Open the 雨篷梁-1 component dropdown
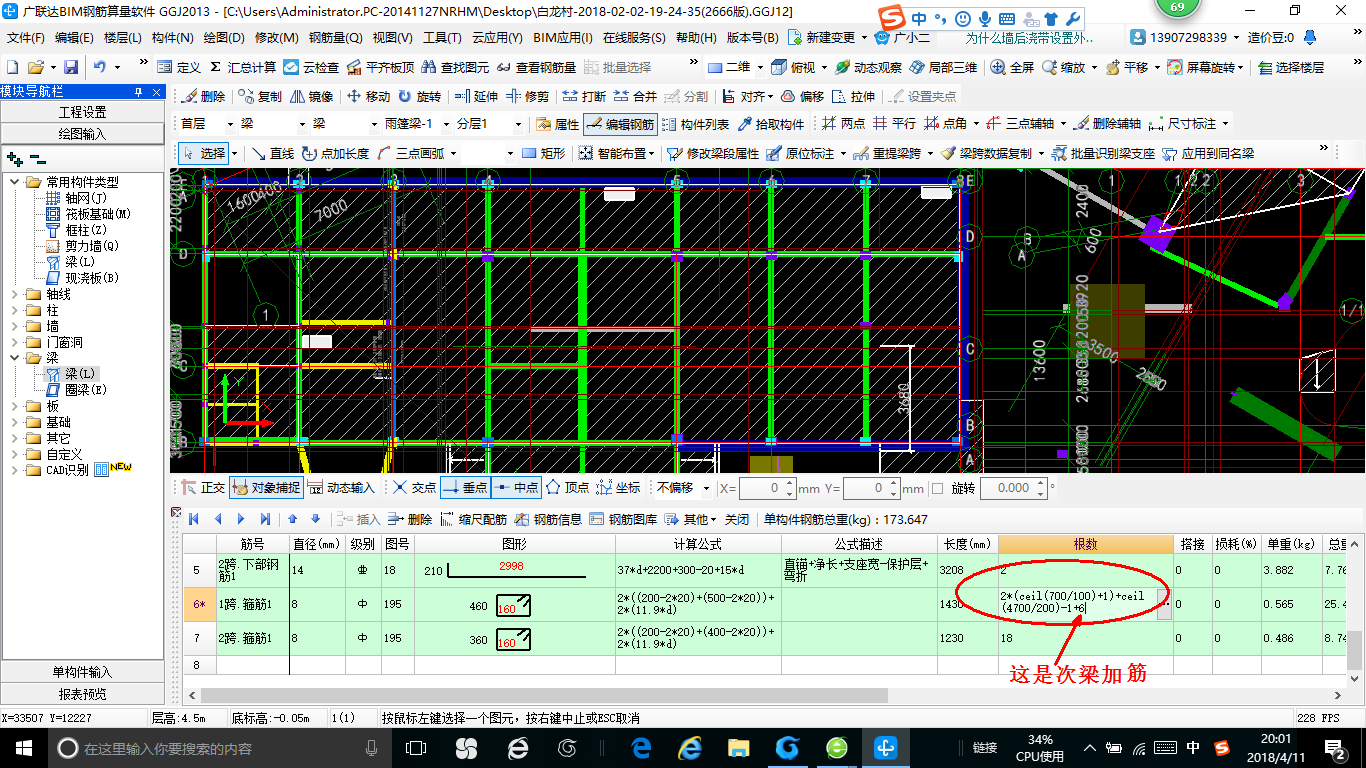This screenshot has width=1366, height=768. tap(445, 124)
